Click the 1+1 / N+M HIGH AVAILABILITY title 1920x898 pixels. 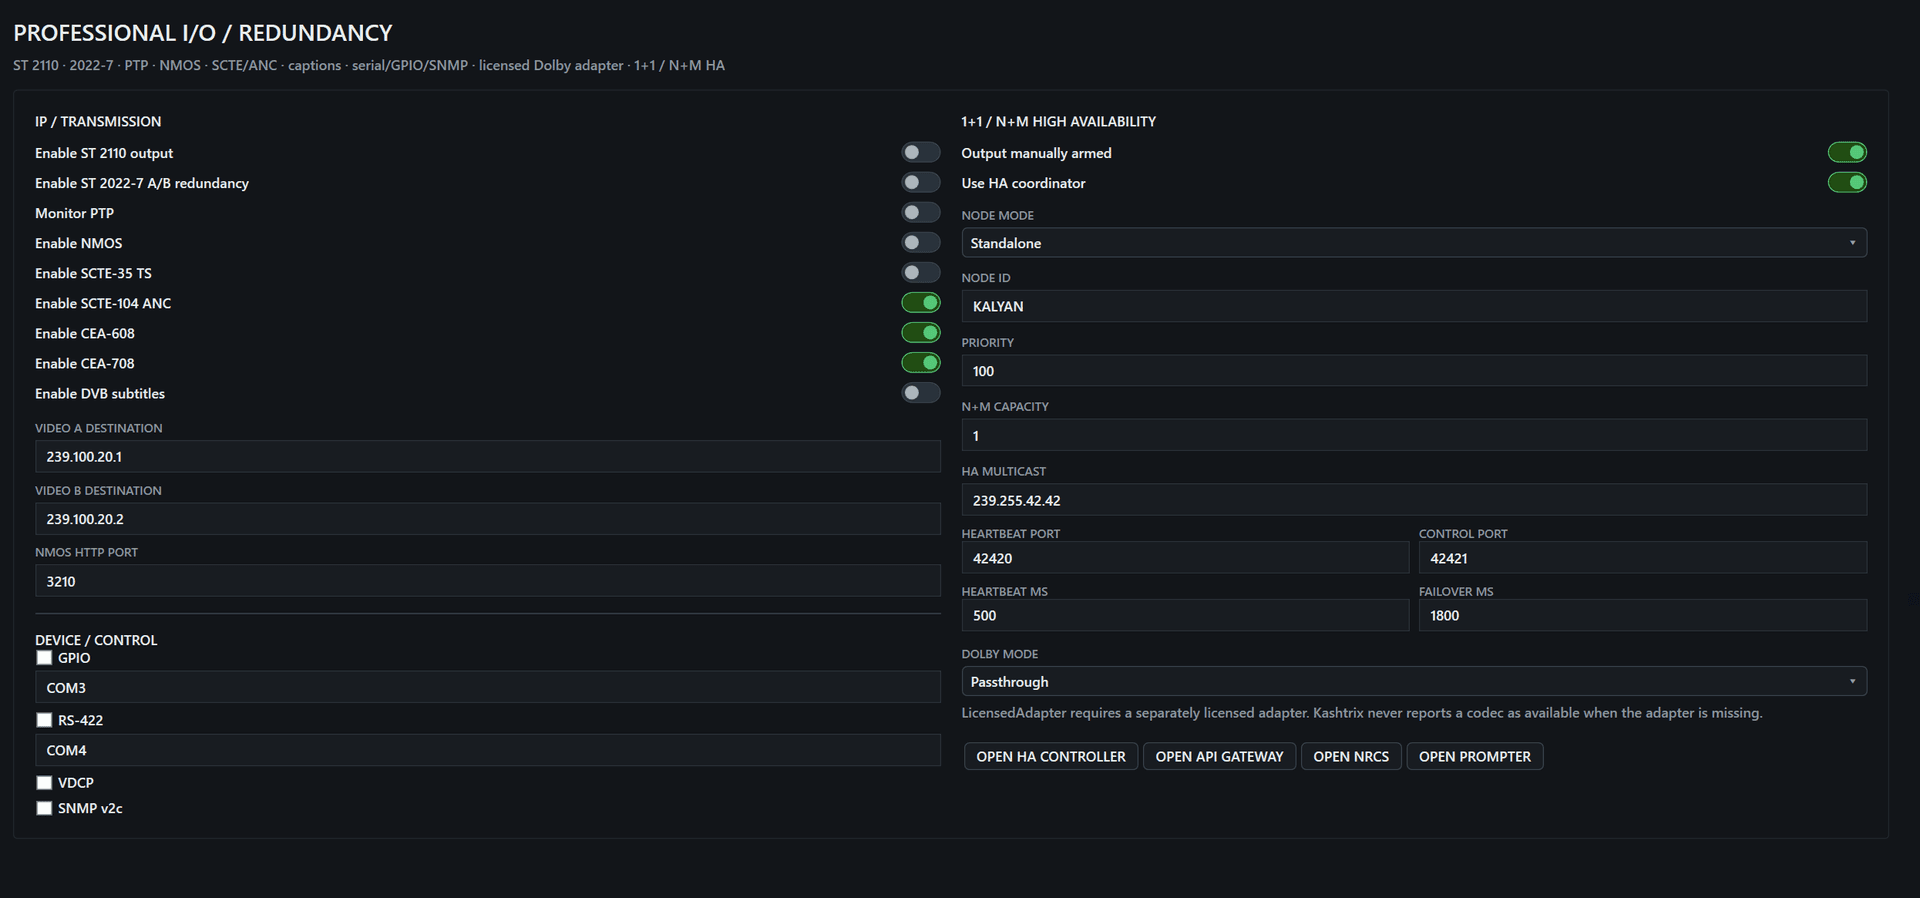(1059, 121)
